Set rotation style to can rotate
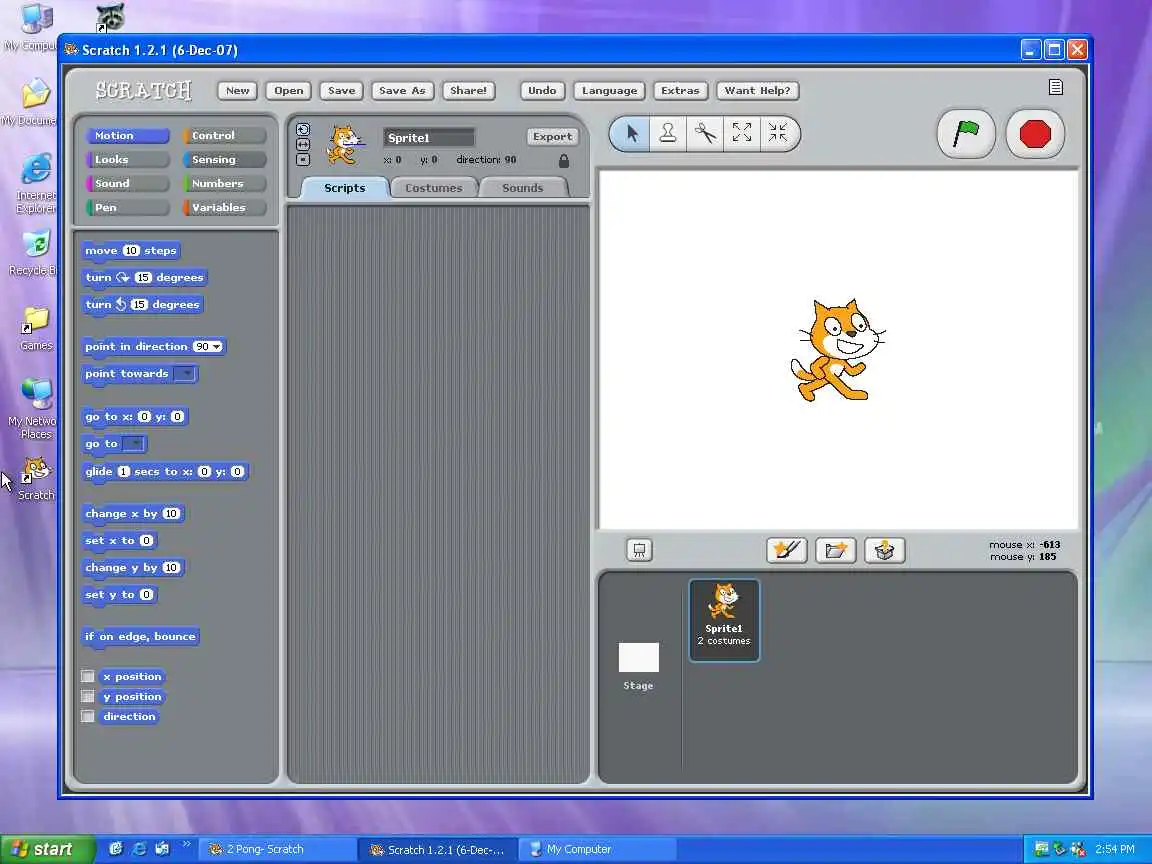 [x=303, y=130]
